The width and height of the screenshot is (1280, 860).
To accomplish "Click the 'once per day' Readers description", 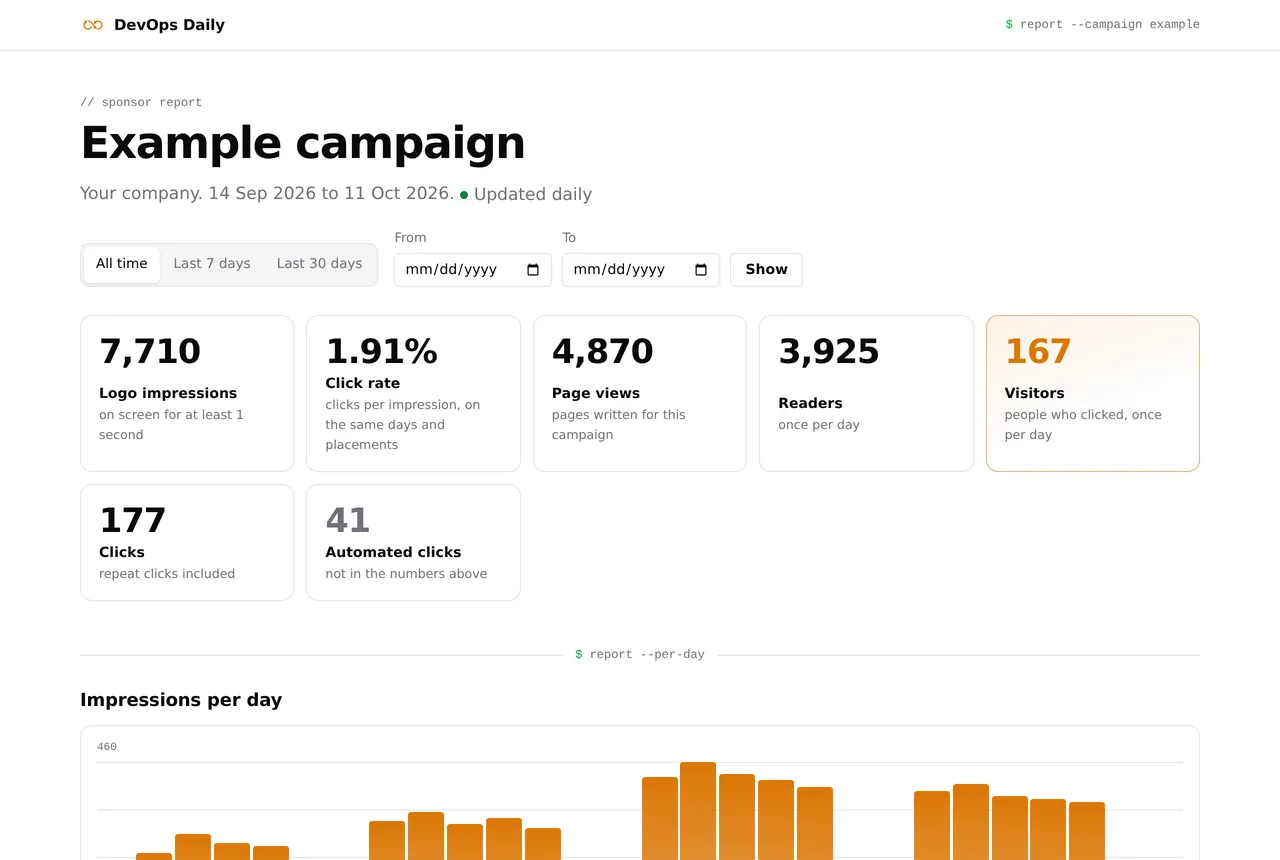I will point(819,425).
